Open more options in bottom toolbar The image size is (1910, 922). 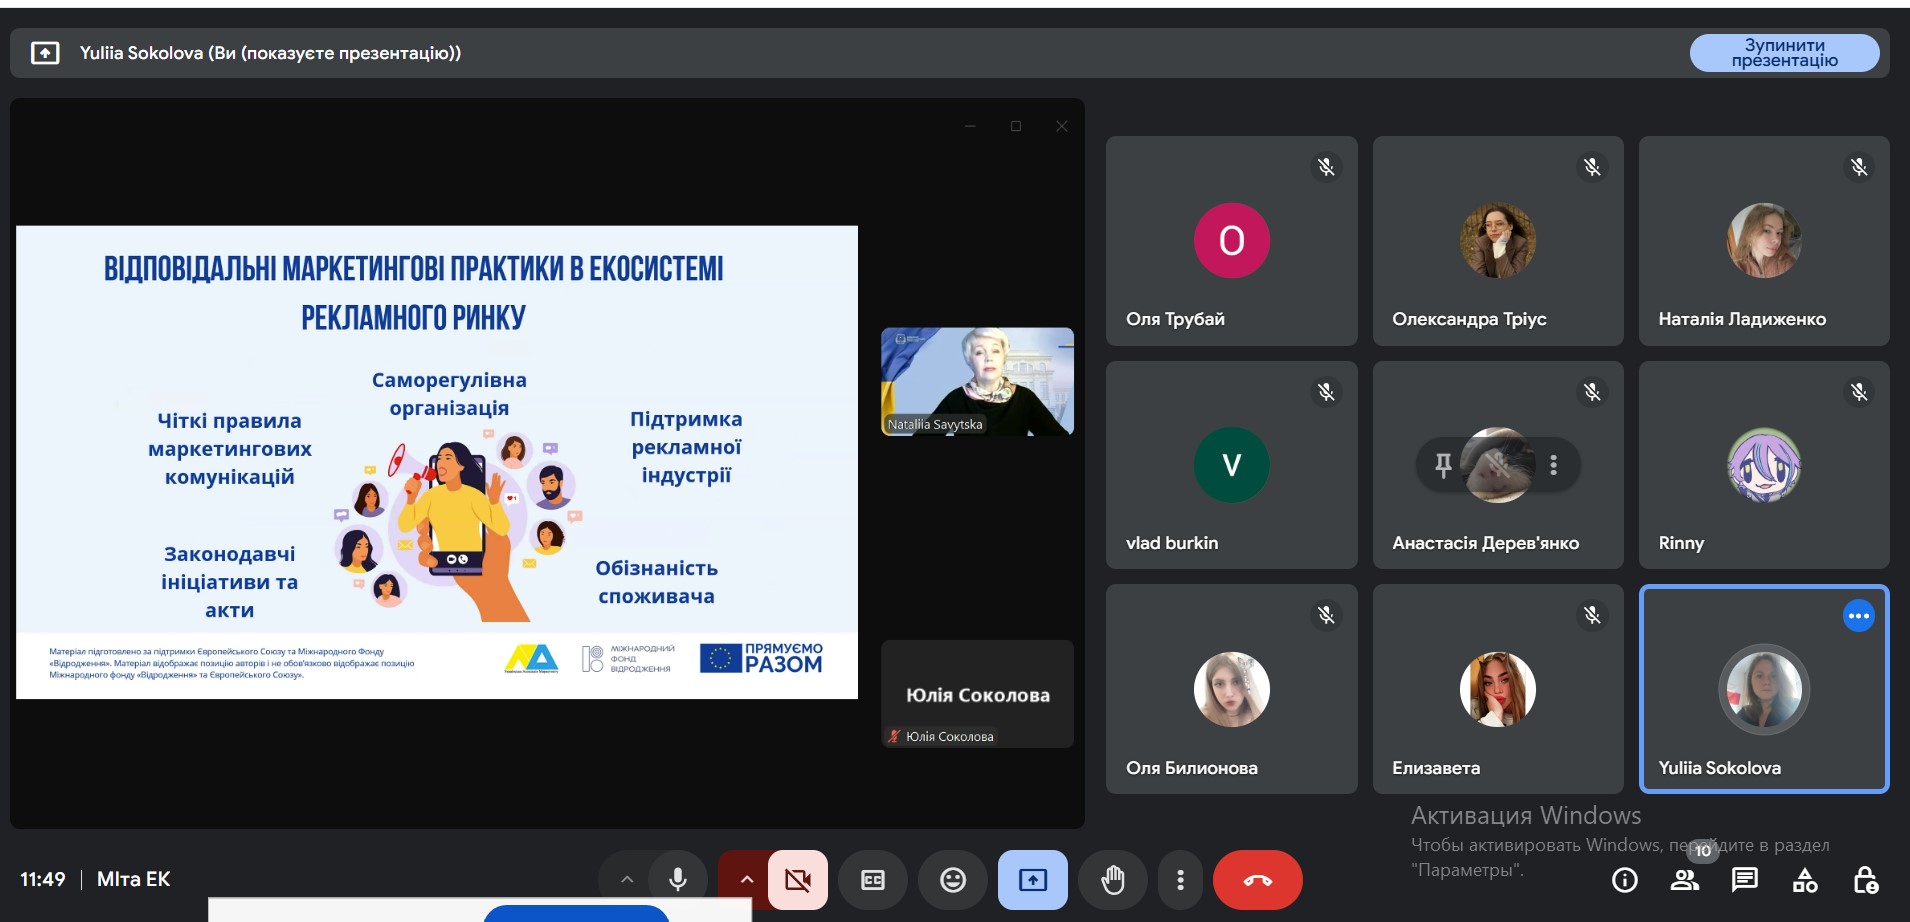pos(1180,880)
